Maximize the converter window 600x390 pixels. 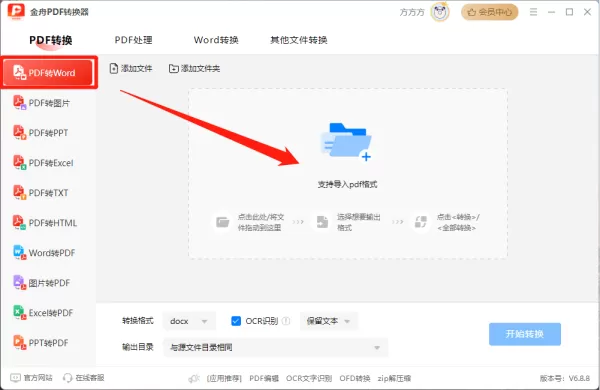(569, 12)
